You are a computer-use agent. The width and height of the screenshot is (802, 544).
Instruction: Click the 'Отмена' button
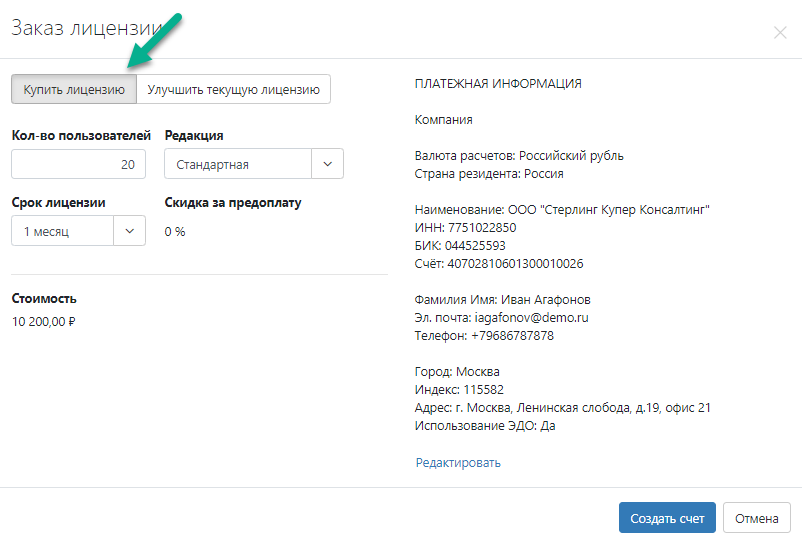756,518
